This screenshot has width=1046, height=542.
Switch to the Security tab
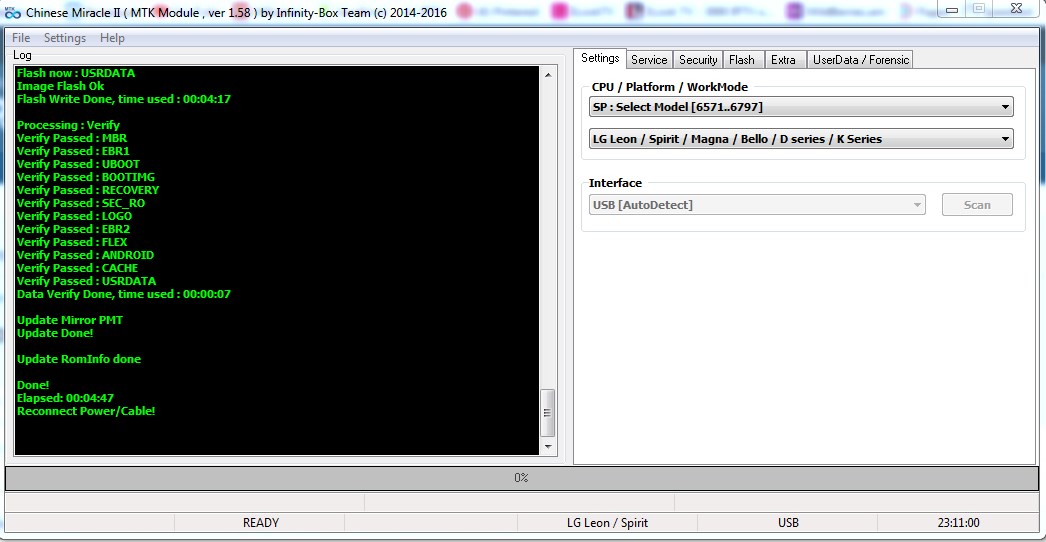point(698,60)
